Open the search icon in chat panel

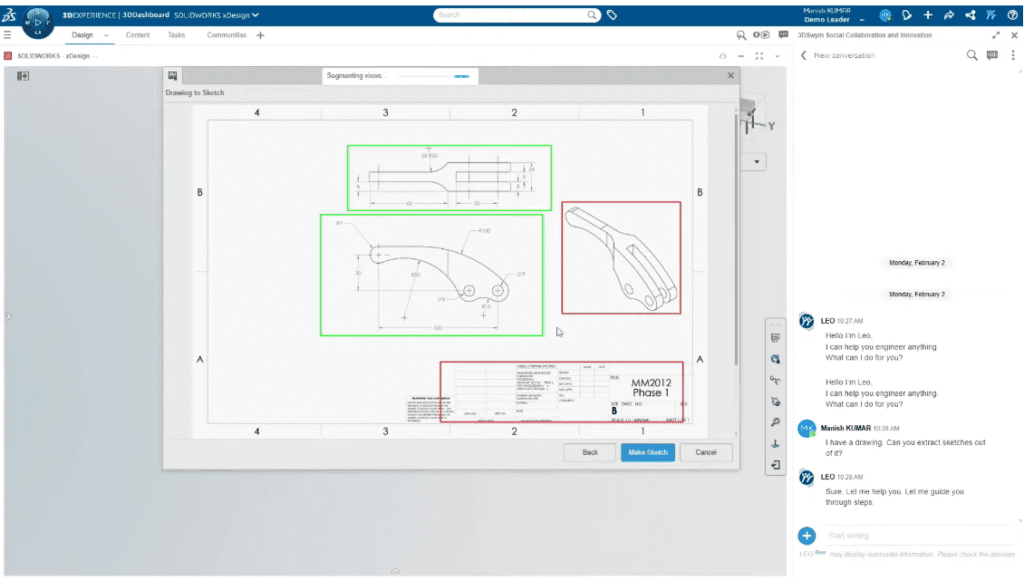971,55
